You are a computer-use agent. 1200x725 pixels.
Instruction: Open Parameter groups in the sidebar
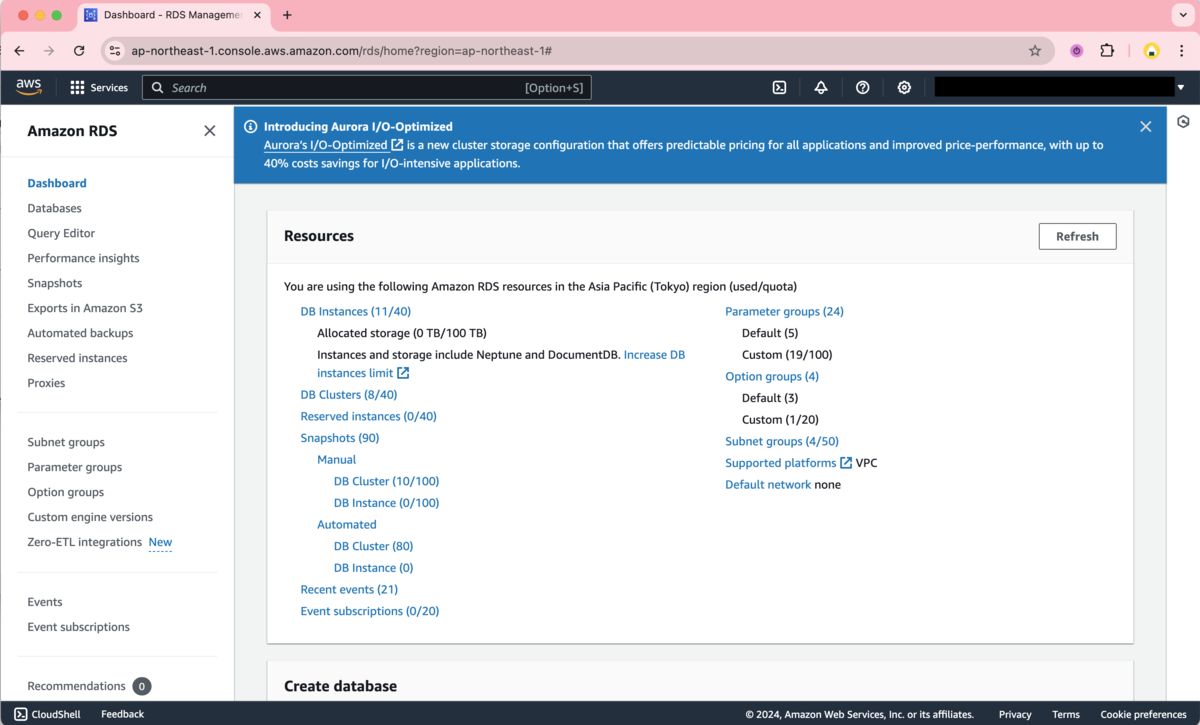[x=75, y=467]
